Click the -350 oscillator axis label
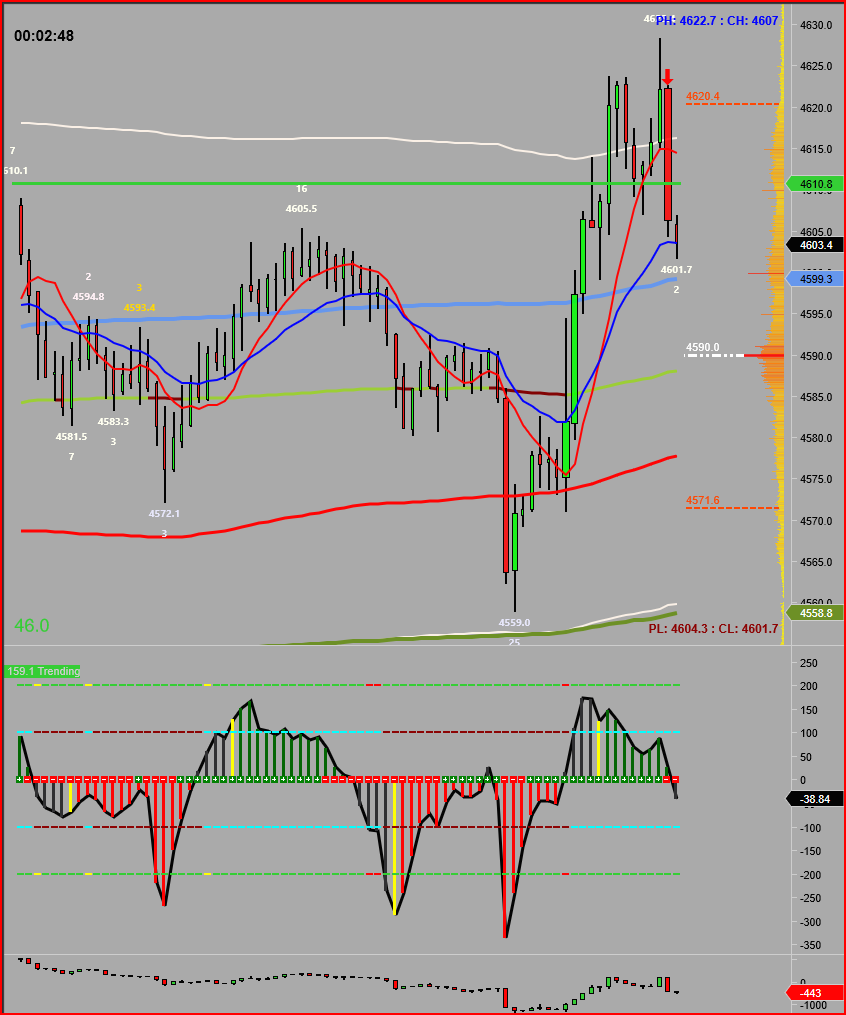 tap(808, 946)
